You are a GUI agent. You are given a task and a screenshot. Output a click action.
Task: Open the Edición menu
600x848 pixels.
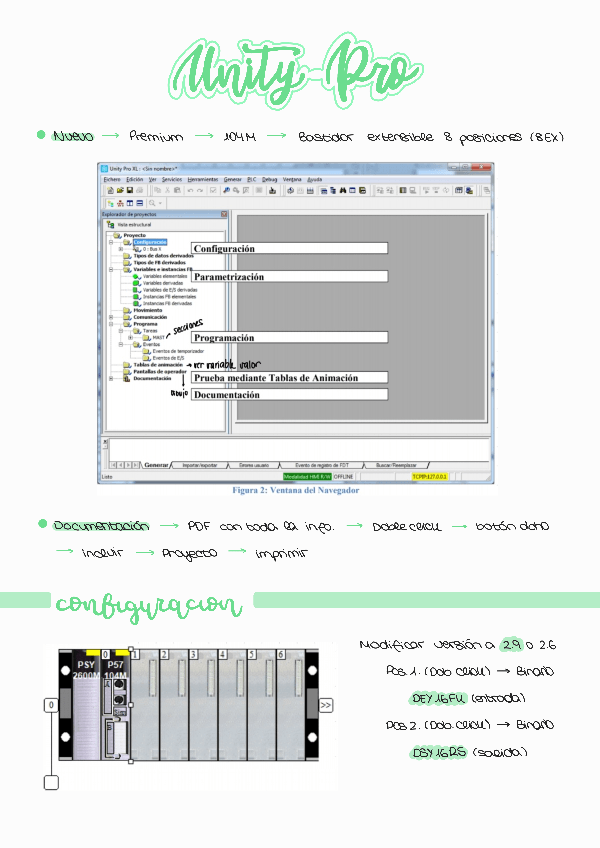pyautogui.click(x=135, y=180)
